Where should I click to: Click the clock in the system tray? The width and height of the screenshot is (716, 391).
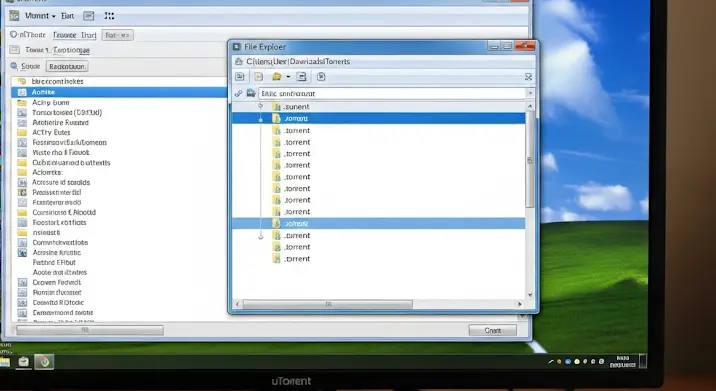(622, 362)
